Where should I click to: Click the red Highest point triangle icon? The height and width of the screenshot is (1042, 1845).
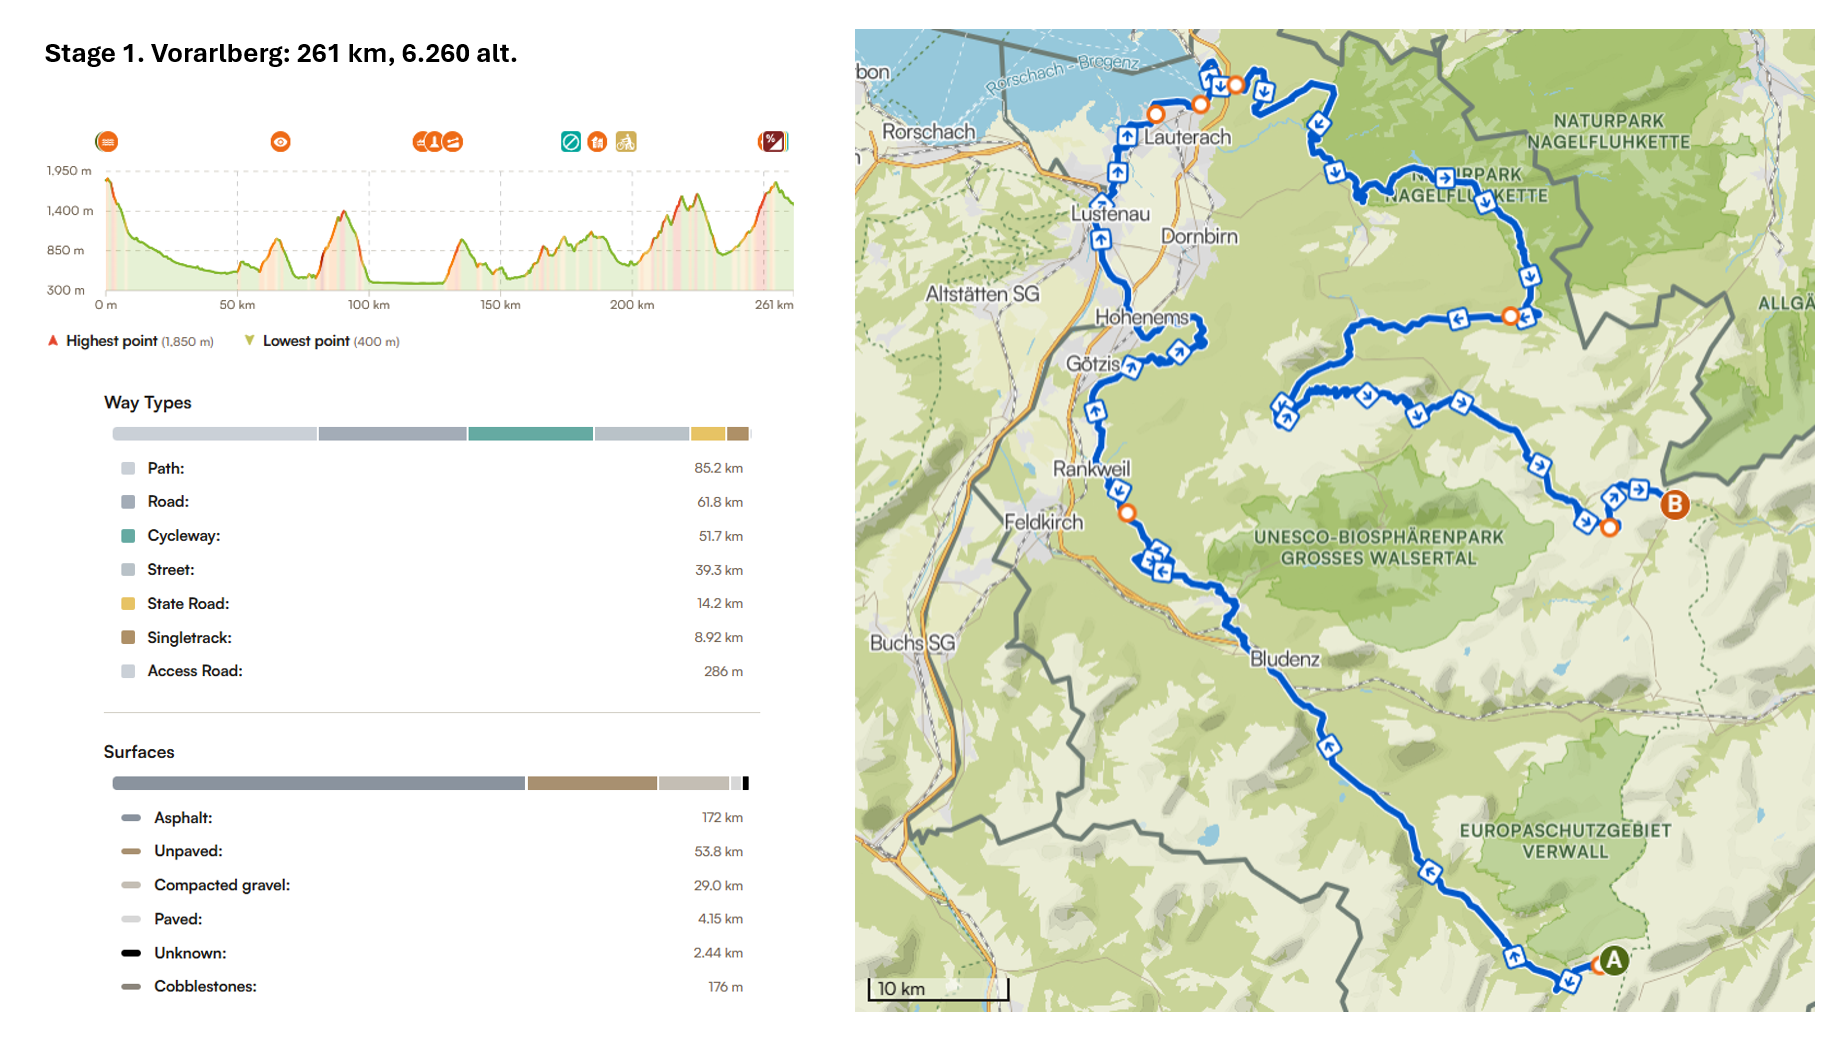click(53, 341)
